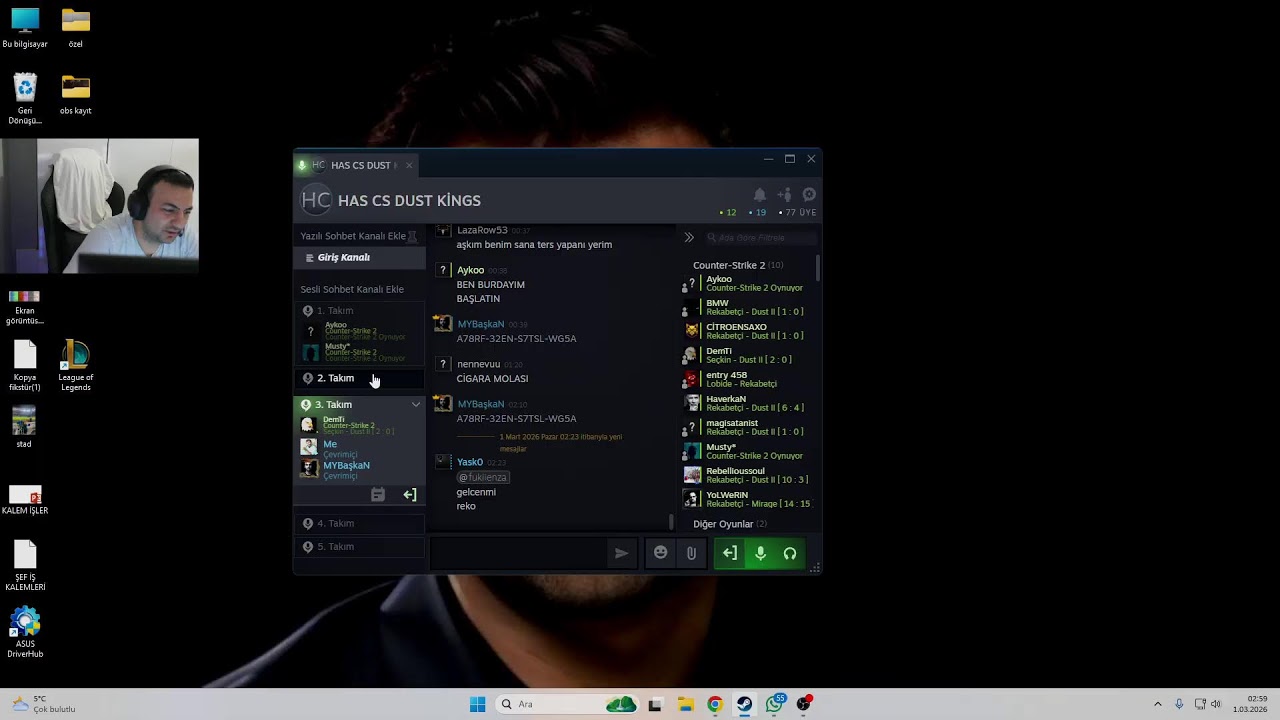Toggle headphone audio output in voice bar
Image resolution: width=1280 pixels, height=720 pixels.
point(790,553)
